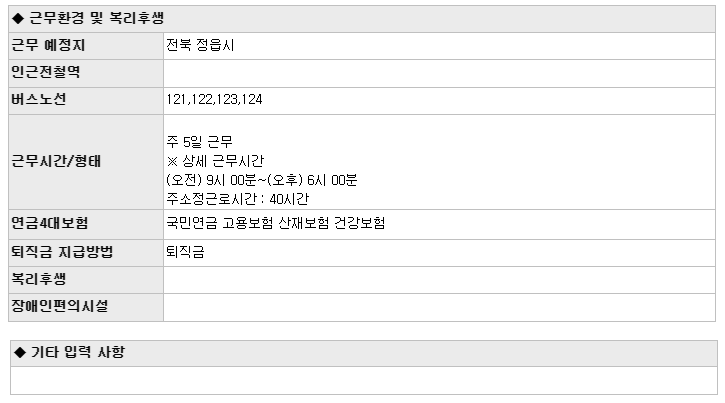Click the empty 인근전철역 value cell
The width and height of the screenshot is (725, 403).
(x=439, y=73)
